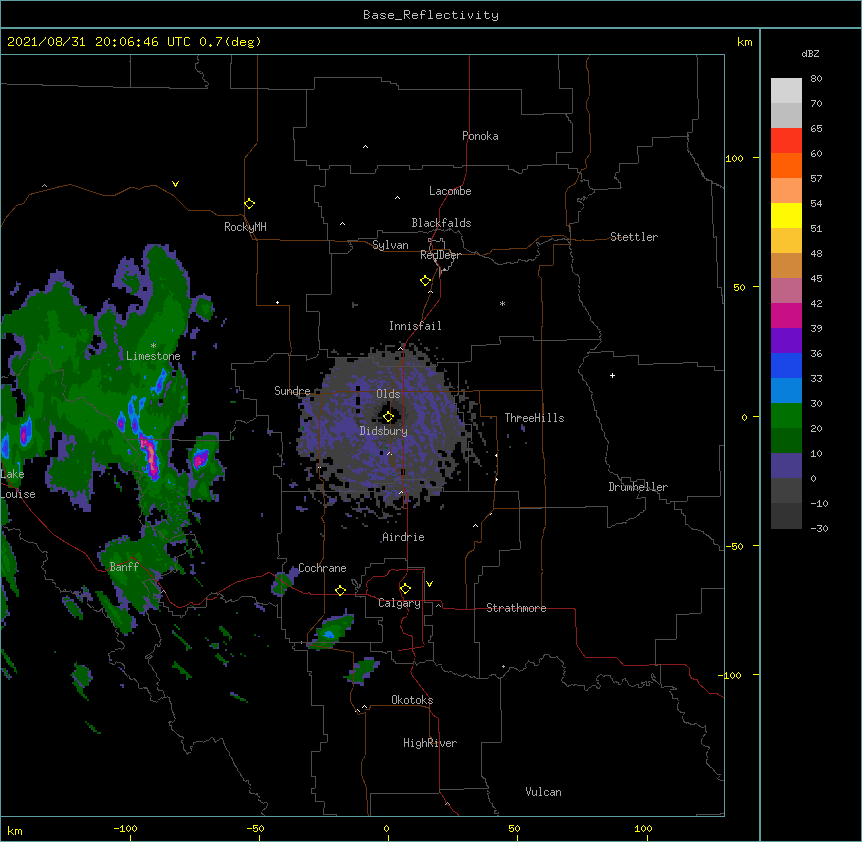The image size is (862, 842).
Task: Pick the purple 36-39 dBZ legend swatch
Action: tap(786, 341)
